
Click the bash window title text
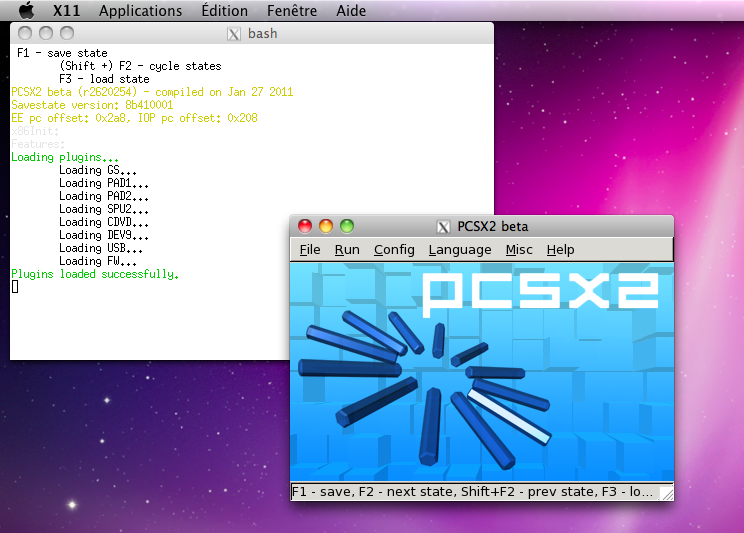262,34
